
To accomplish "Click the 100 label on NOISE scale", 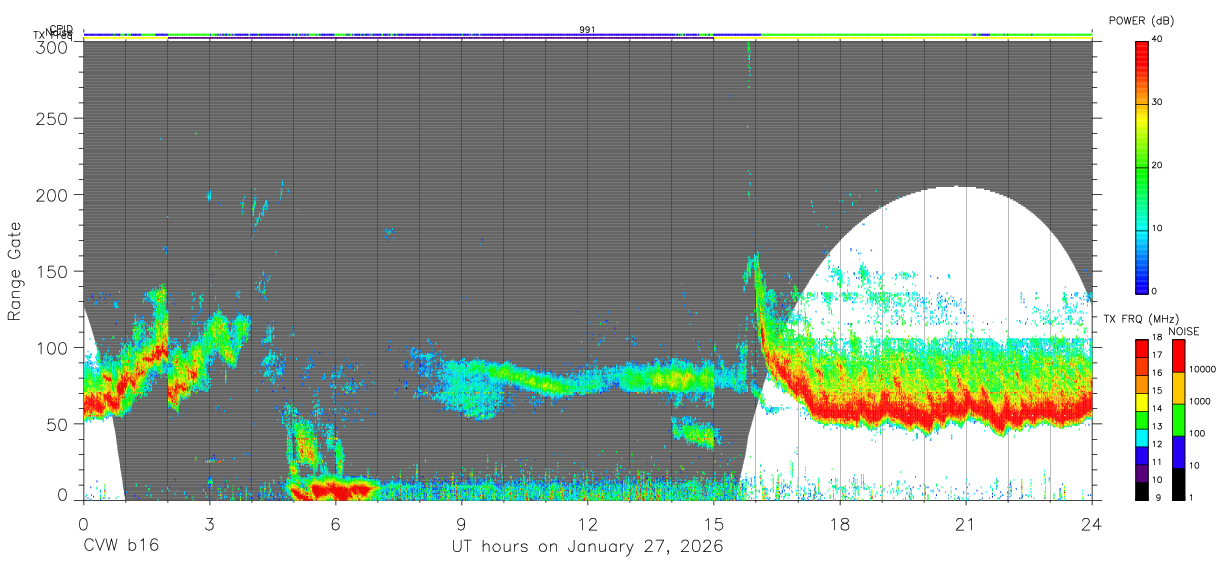I will point(1196,433).
